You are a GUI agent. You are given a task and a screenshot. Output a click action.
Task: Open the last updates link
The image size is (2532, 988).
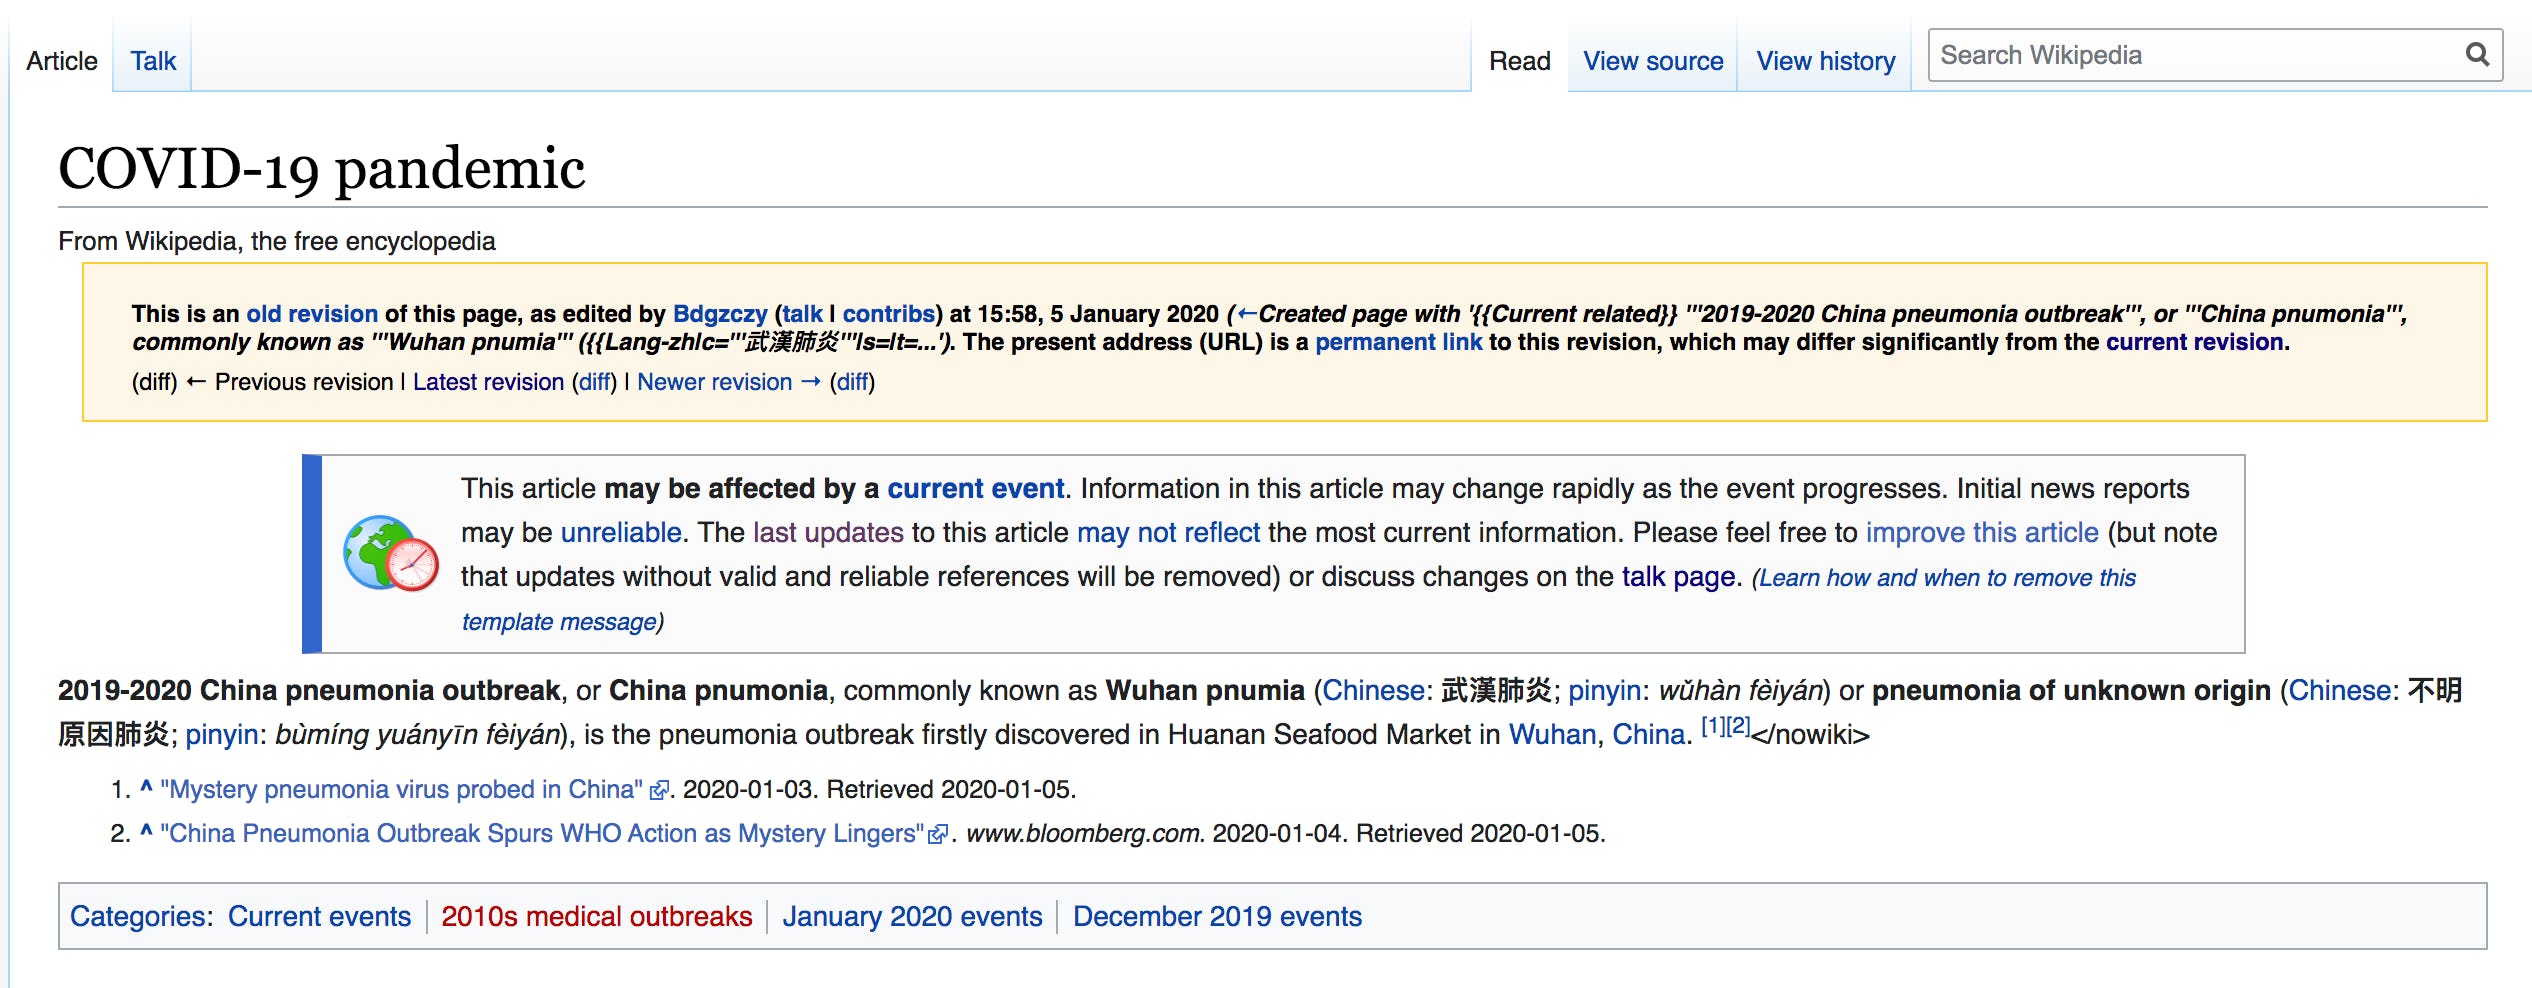click(828, 532)
